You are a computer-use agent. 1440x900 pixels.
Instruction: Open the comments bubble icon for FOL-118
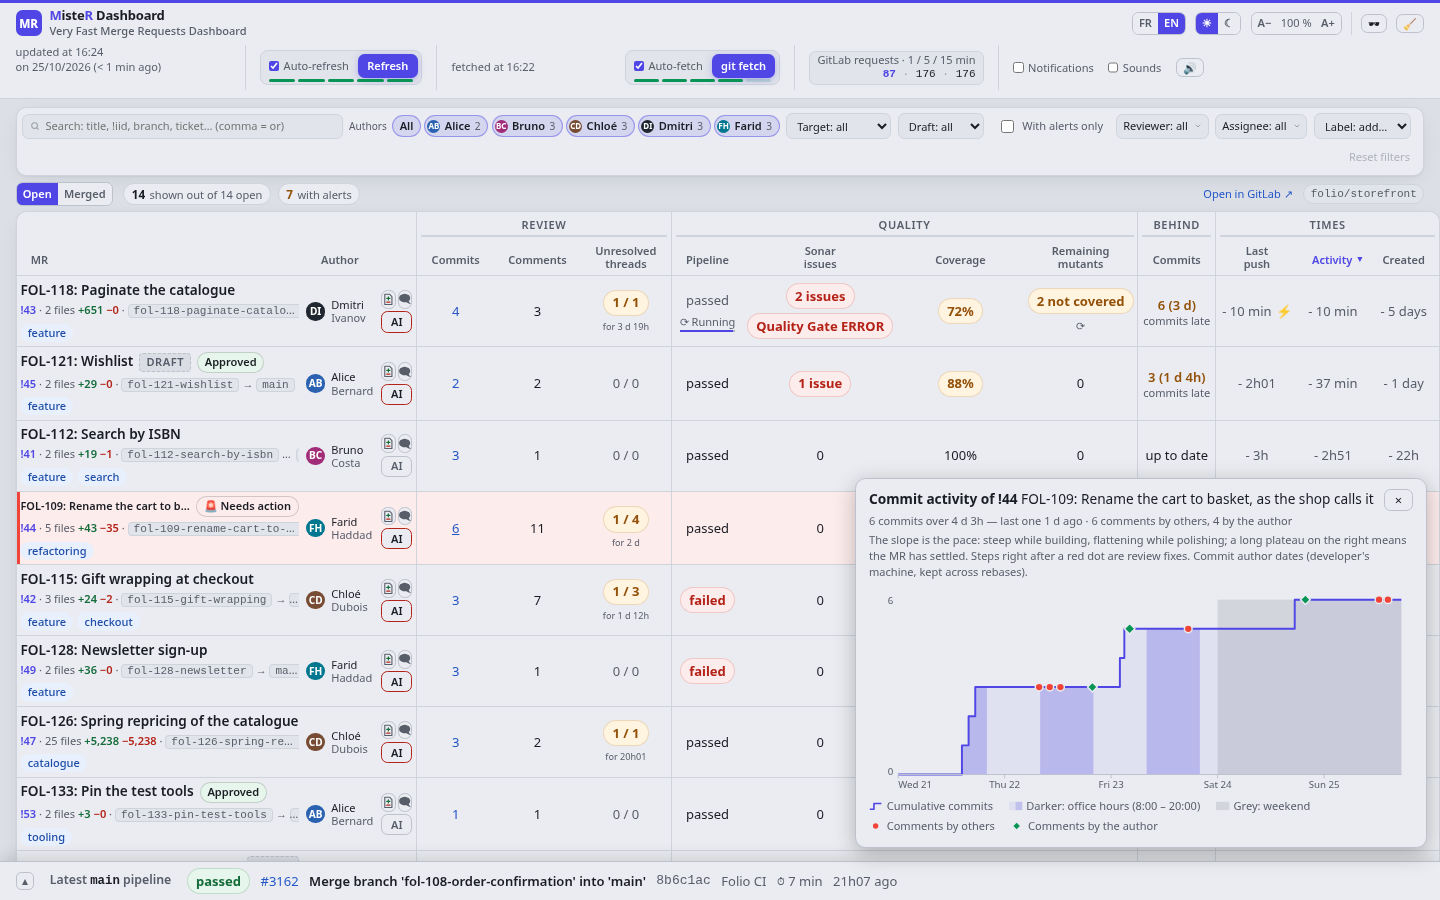[405, 299]
